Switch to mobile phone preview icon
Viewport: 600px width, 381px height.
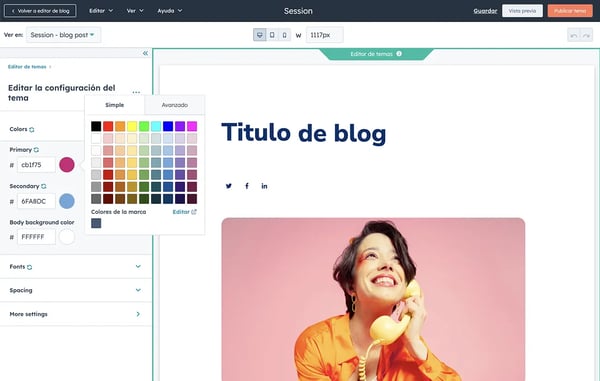point(284,35)
